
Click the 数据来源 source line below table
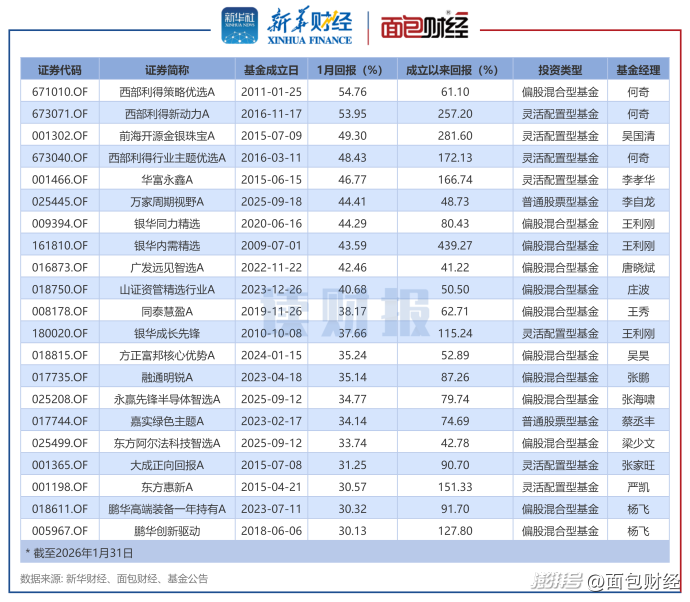pos(115,578)
